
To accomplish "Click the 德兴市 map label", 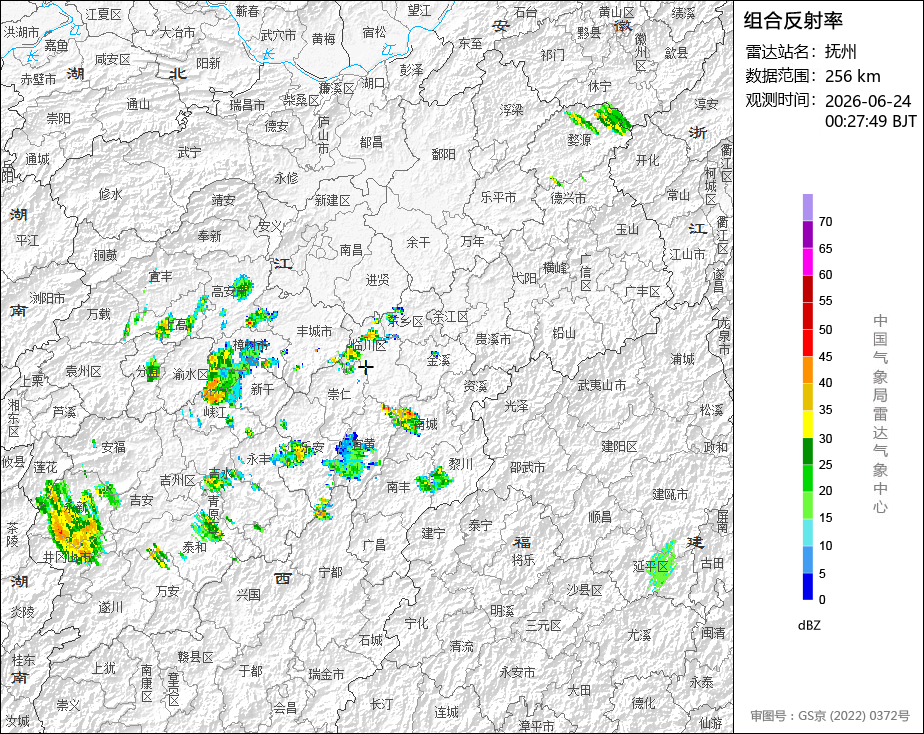I will [568, 198].
